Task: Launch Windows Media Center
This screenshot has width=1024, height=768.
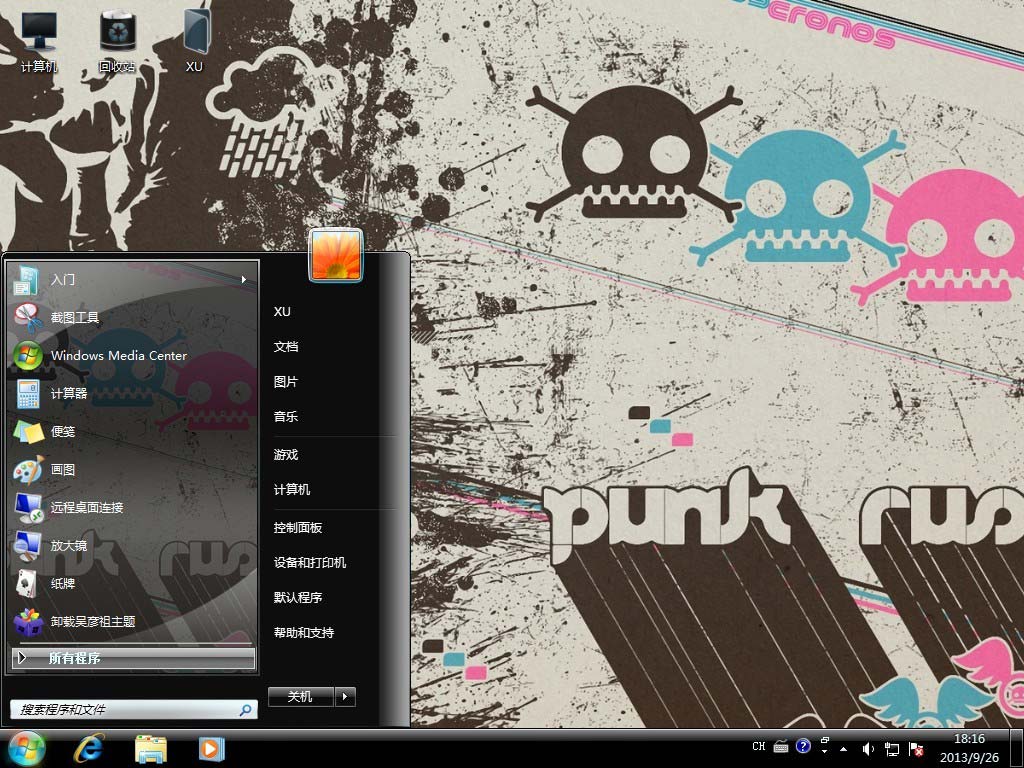Action: [x=118, y=356]
